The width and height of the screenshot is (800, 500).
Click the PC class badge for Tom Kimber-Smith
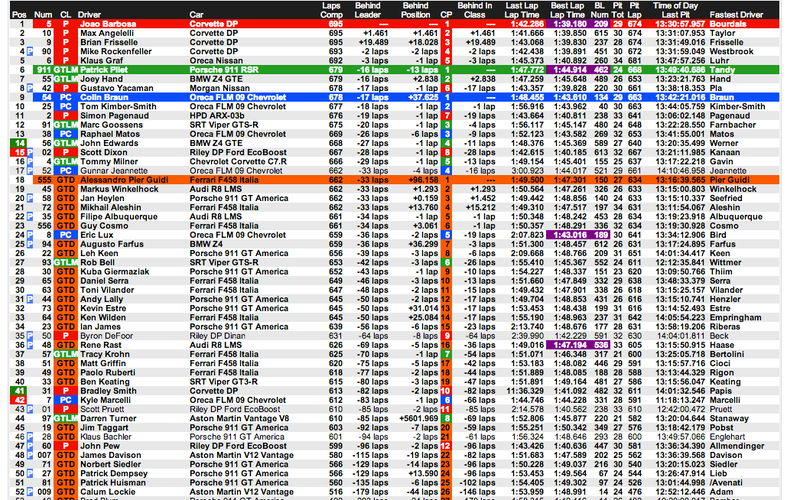[65, 107]
